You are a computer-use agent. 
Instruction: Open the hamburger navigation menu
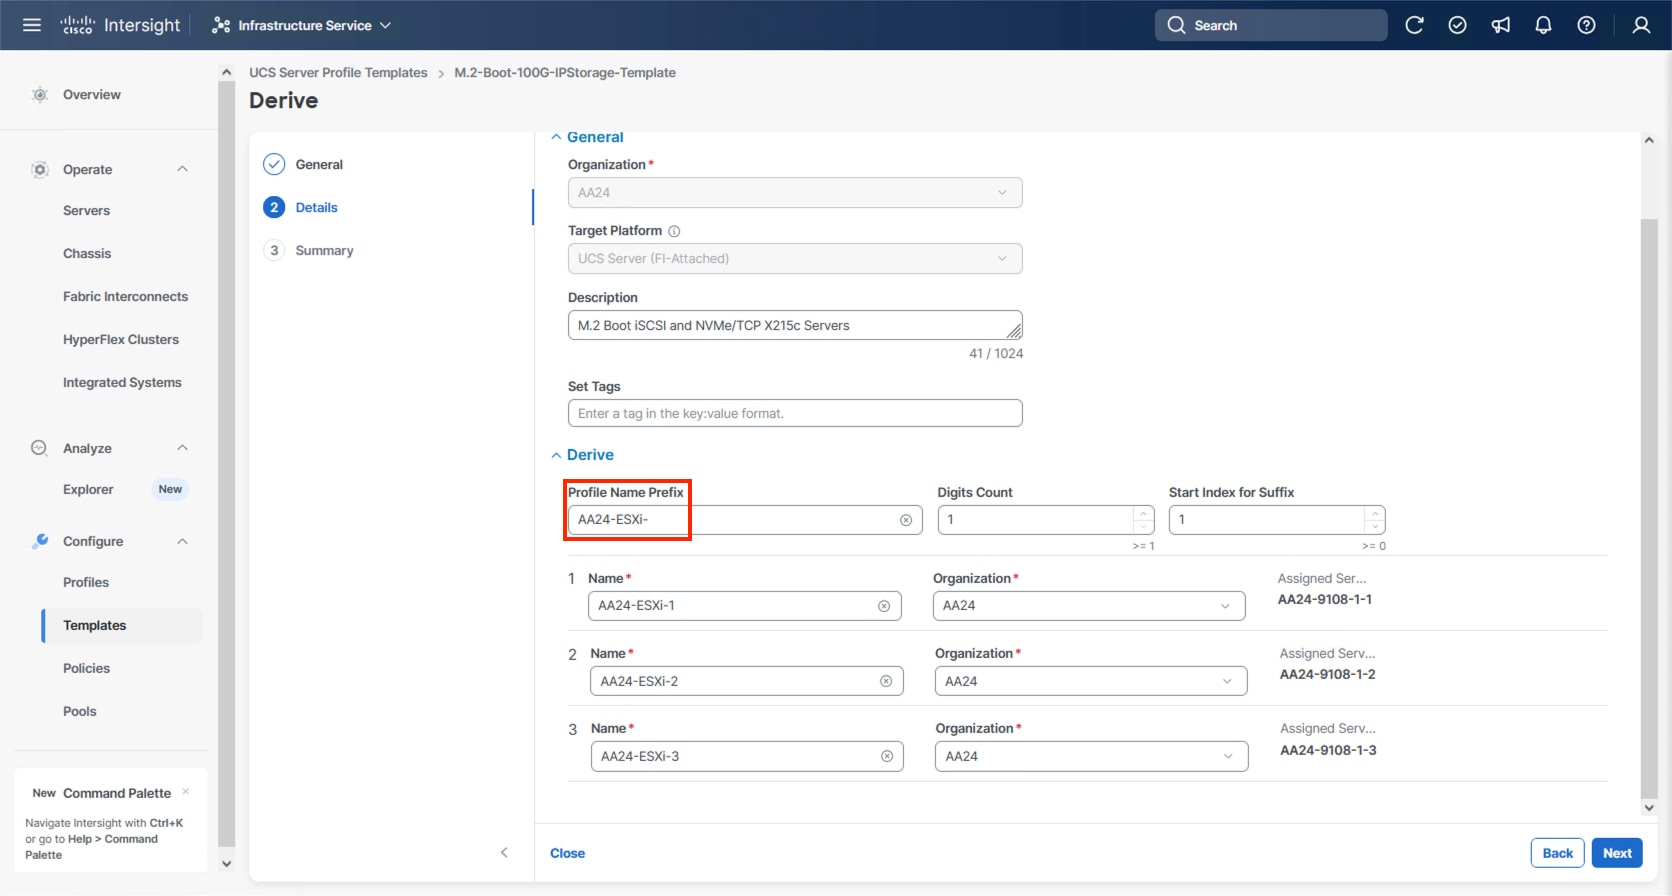32,25
